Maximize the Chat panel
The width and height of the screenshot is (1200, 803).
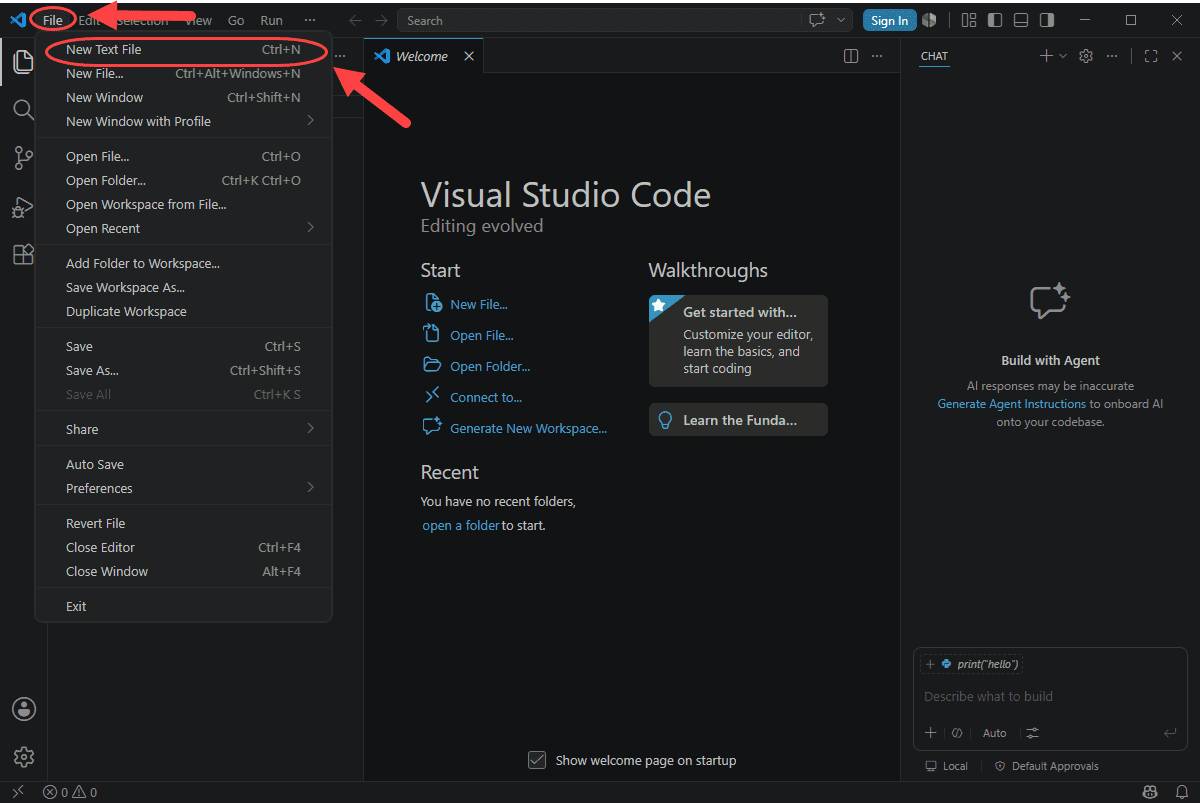tap(1151, 56)
